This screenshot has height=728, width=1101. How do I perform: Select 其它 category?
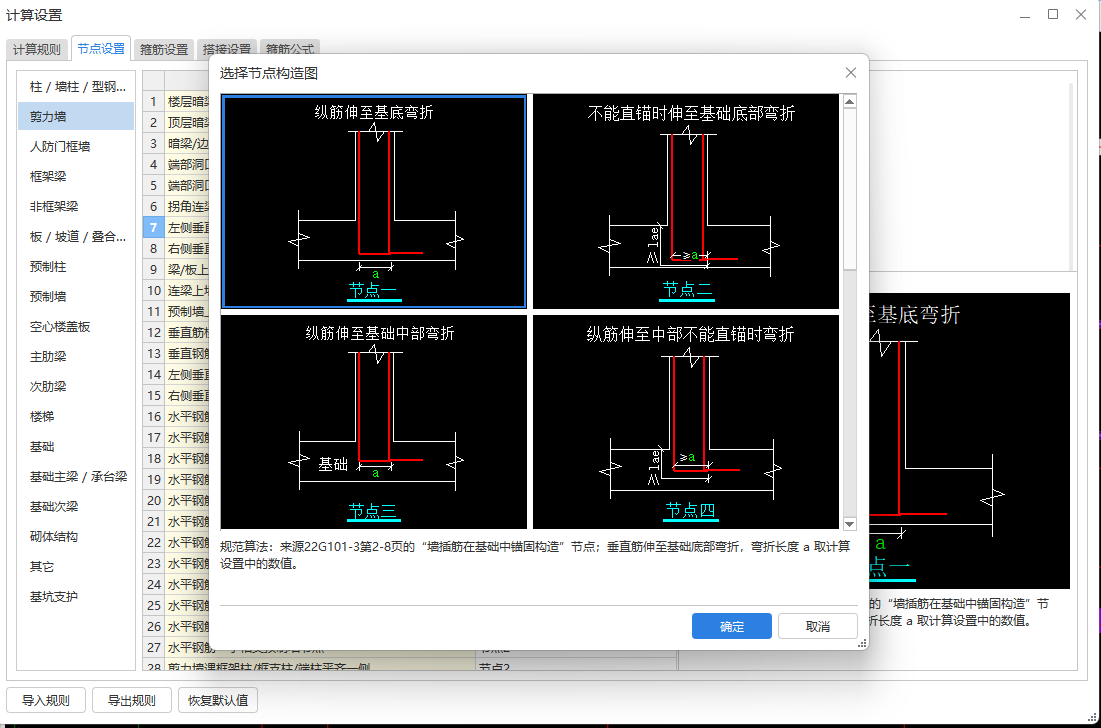(76, 567)
